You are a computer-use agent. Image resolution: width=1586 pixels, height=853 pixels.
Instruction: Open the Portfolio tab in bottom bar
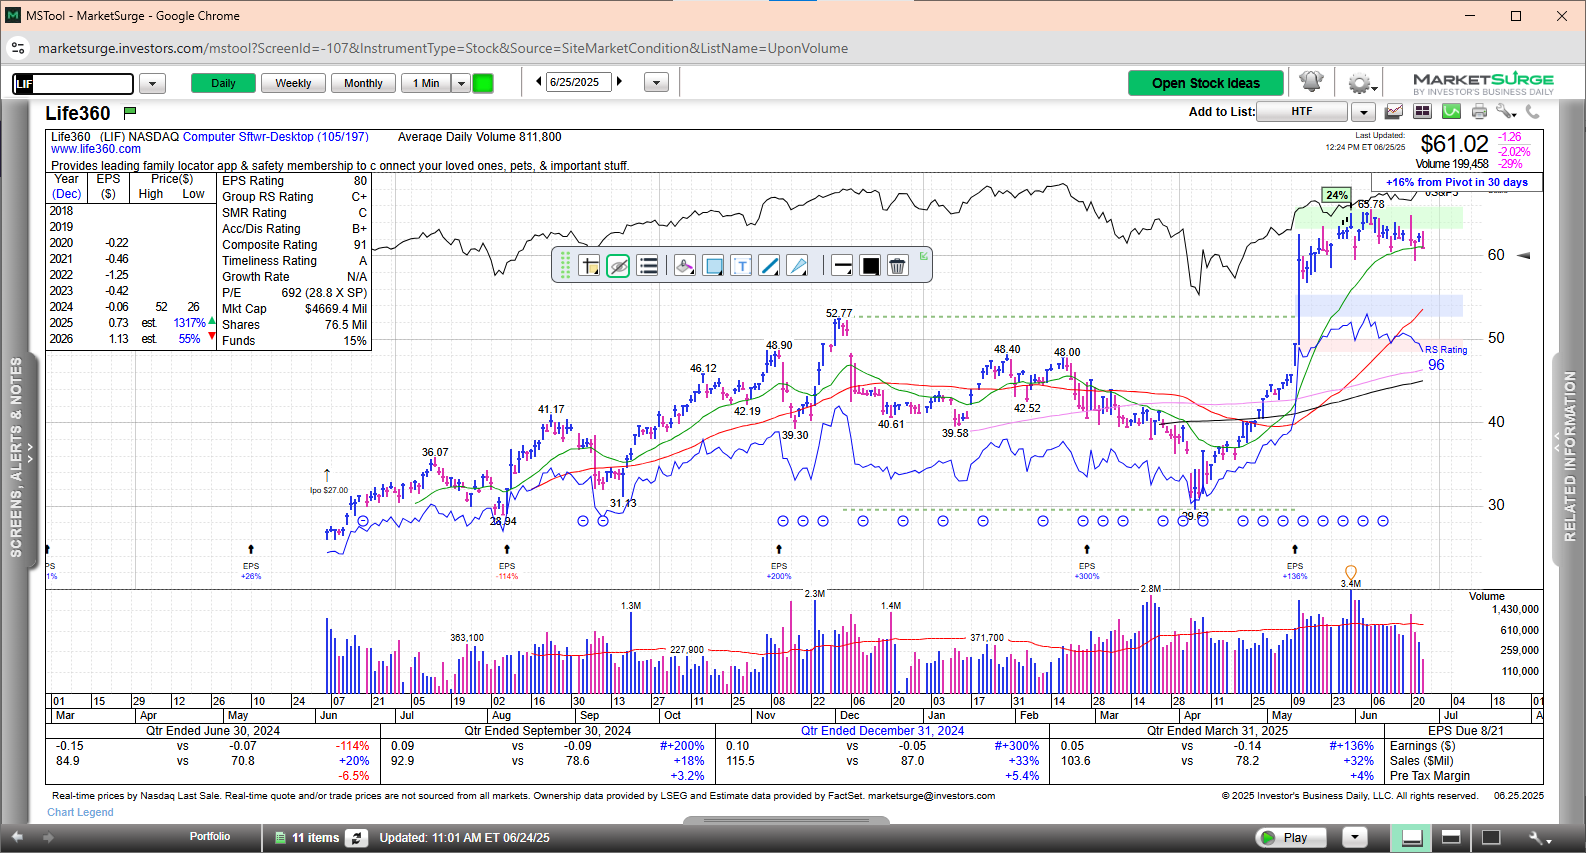tap(210, 837)
